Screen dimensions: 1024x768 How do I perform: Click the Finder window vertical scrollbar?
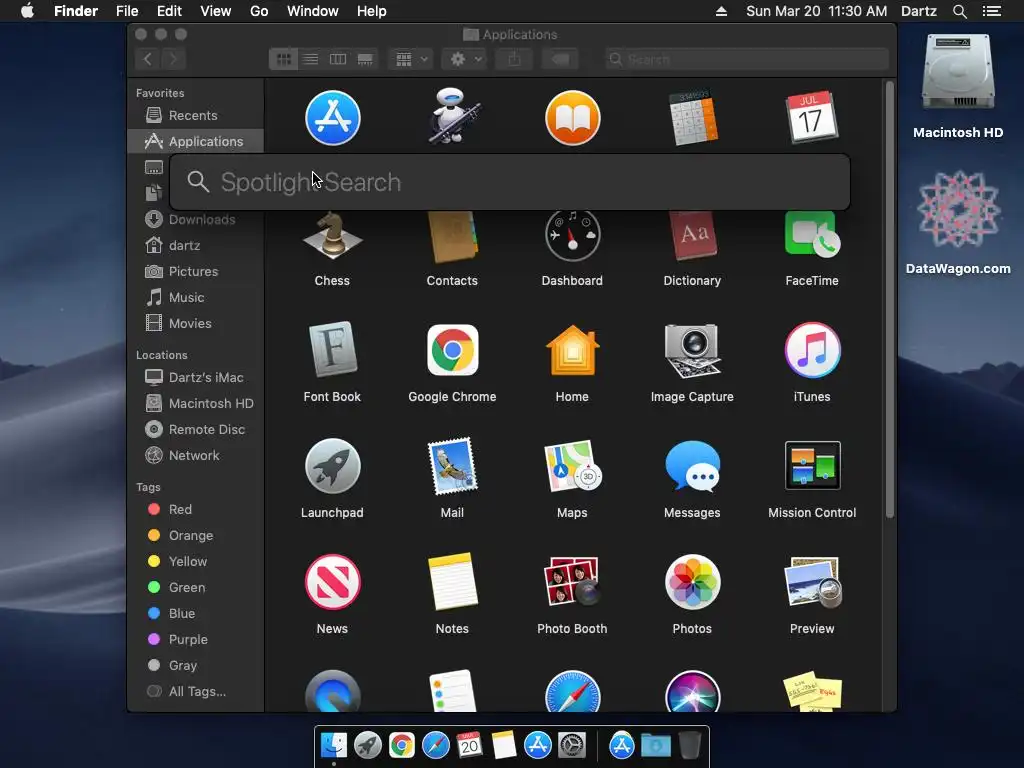889,300
